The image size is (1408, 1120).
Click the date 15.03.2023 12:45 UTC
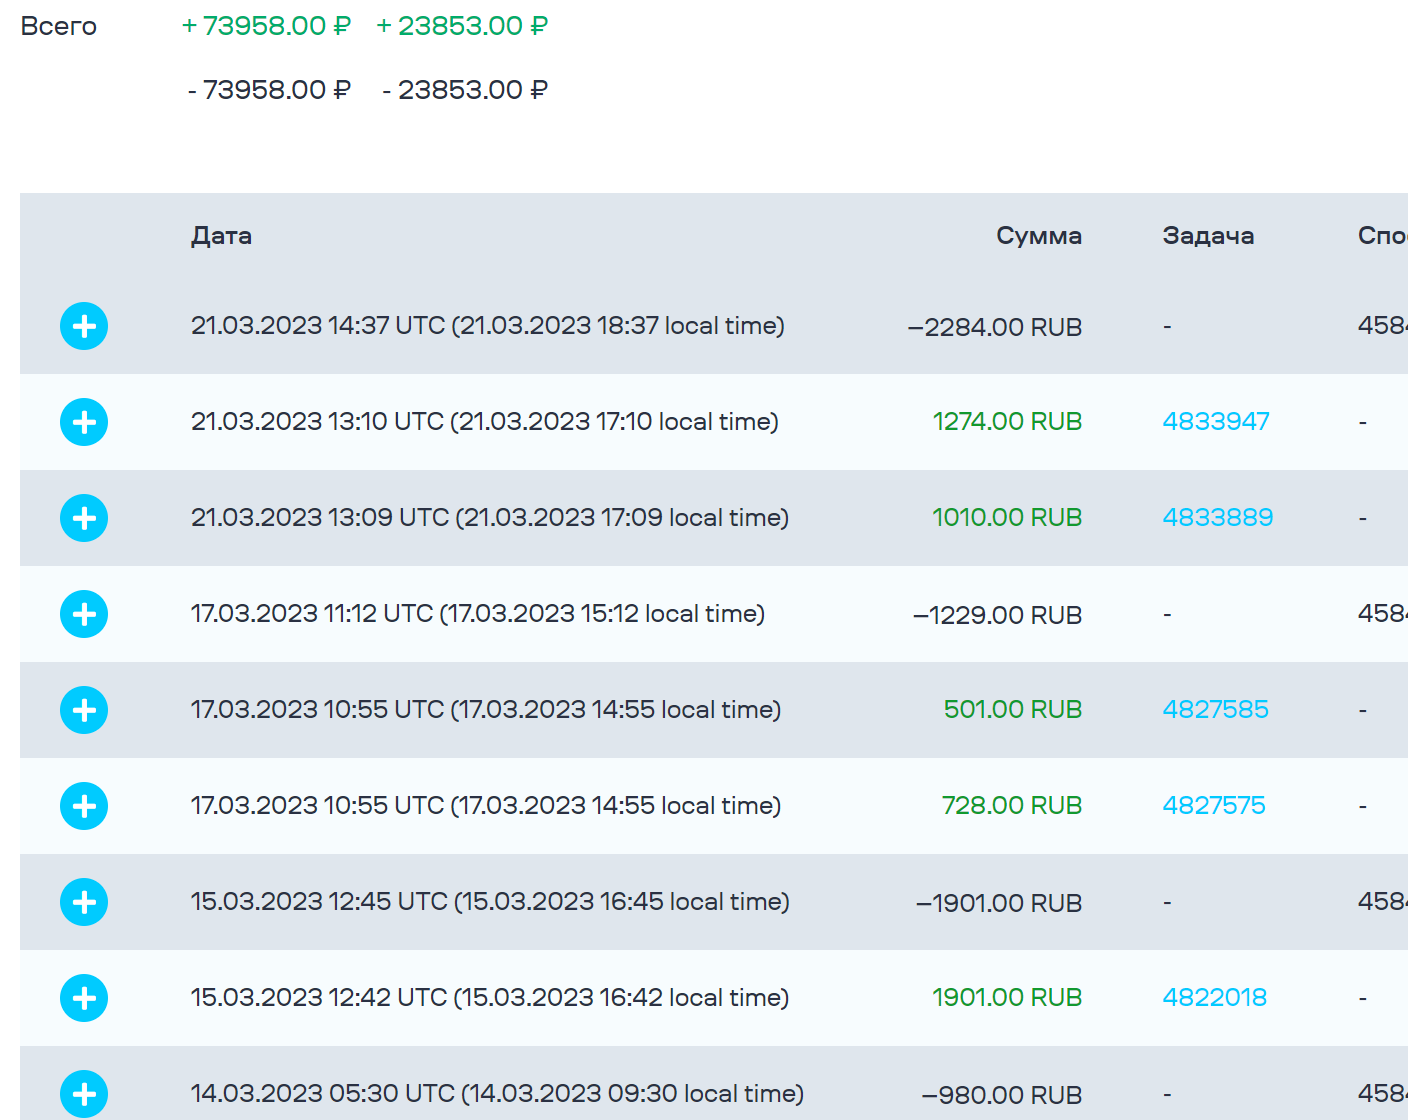pyautogui.click(x=319, y=901)
